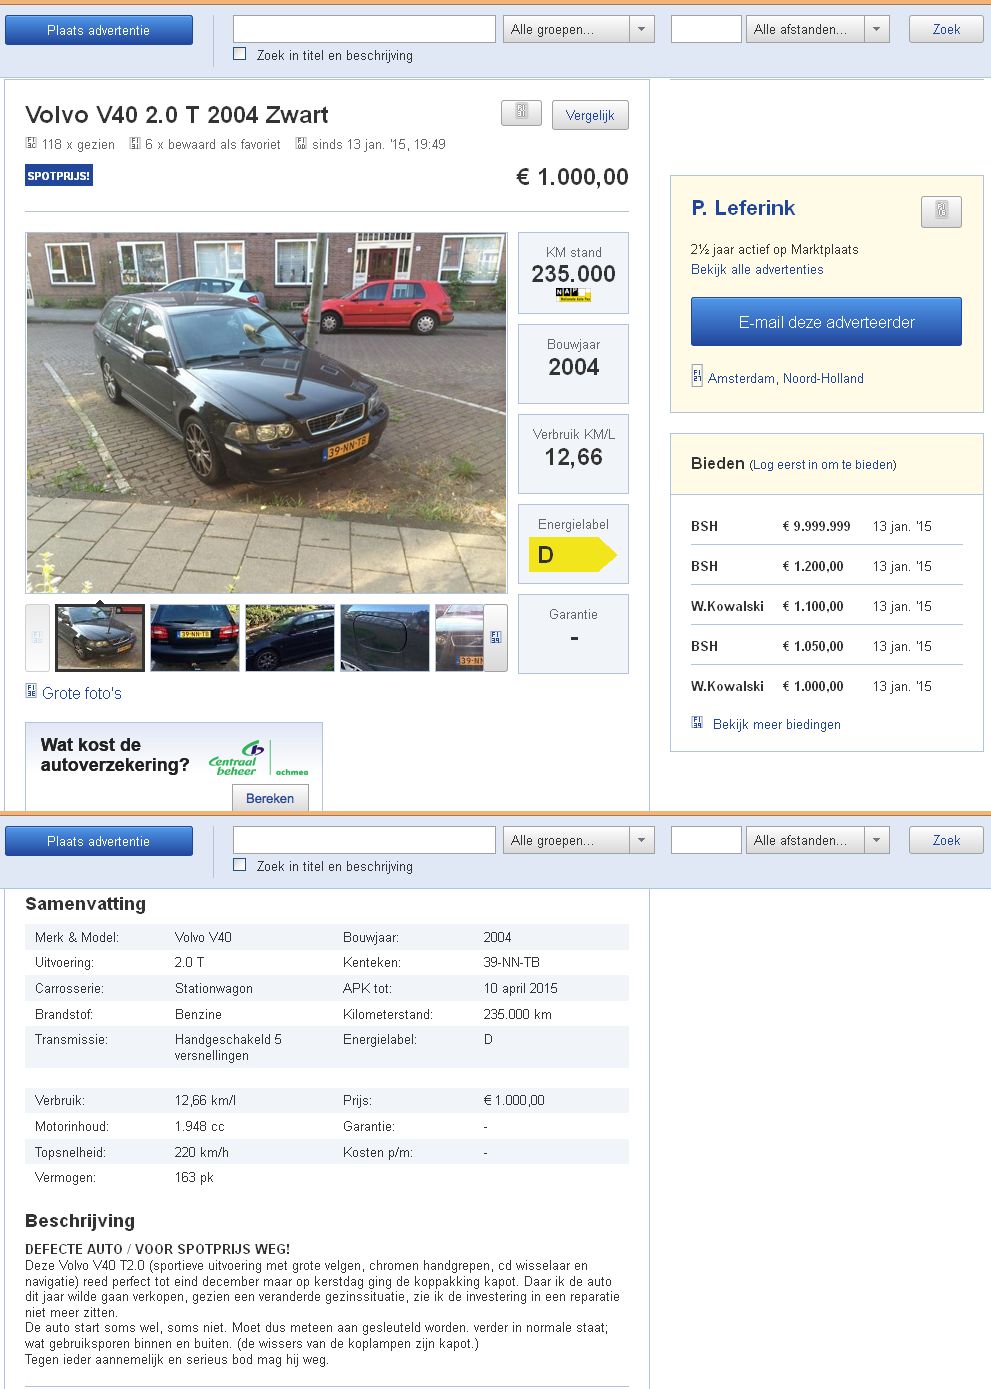The image size is (991, 1389).
Task: Click the Motorinhoud value '1.948 cc'
Action: [x=200, y=1126]
